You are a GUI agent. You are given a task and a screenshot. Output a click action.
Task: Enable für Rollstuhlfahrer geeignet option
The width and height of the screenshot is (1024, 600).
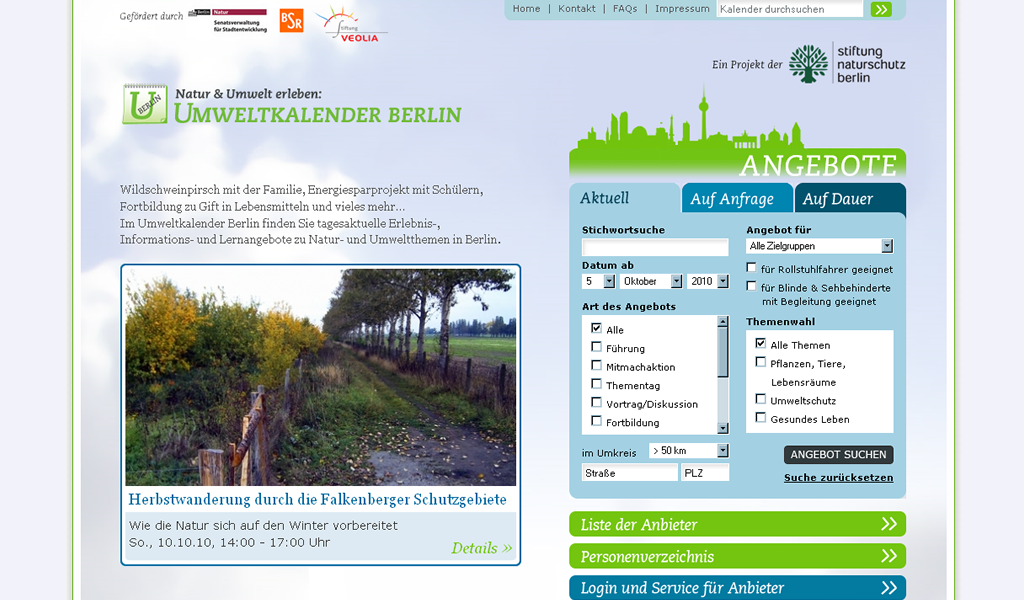coord(752,268)
